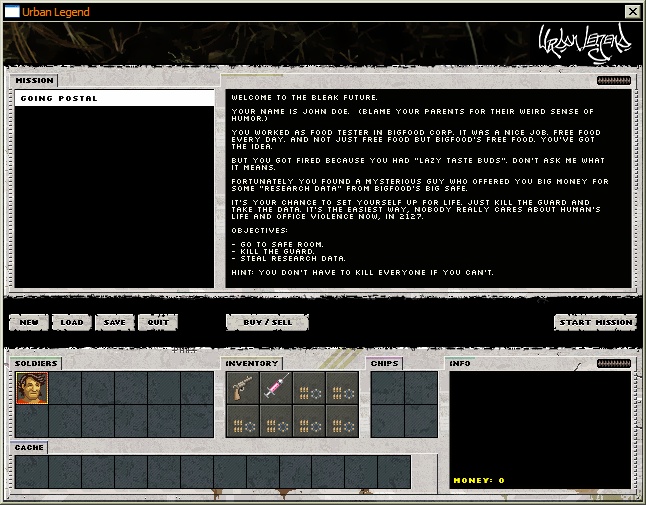The image size is (646, 505).
Task: Open the Soldiers tab
Action: point(36,363)
